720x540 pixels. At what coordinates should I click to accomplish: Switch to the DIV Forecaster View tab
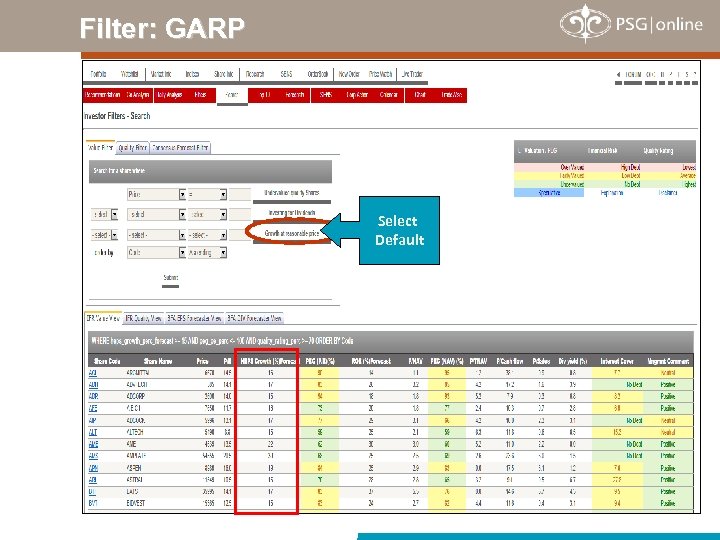click(254, 318)
